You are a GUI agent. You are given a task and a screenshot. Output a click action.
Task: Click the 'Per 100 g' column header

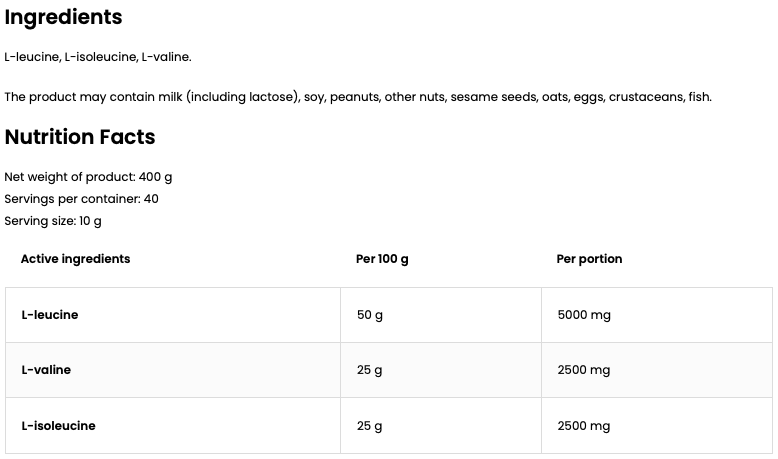pos(382,259)
